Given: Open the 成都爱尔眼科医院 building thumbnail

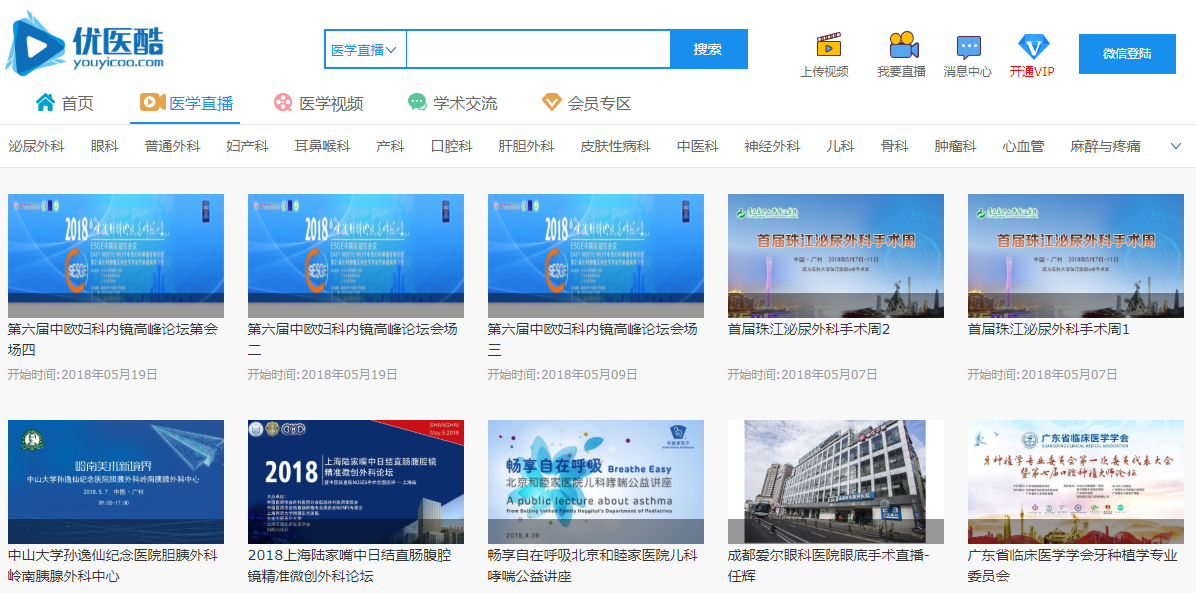Looking at the screenshot, I should coord(835,482).
